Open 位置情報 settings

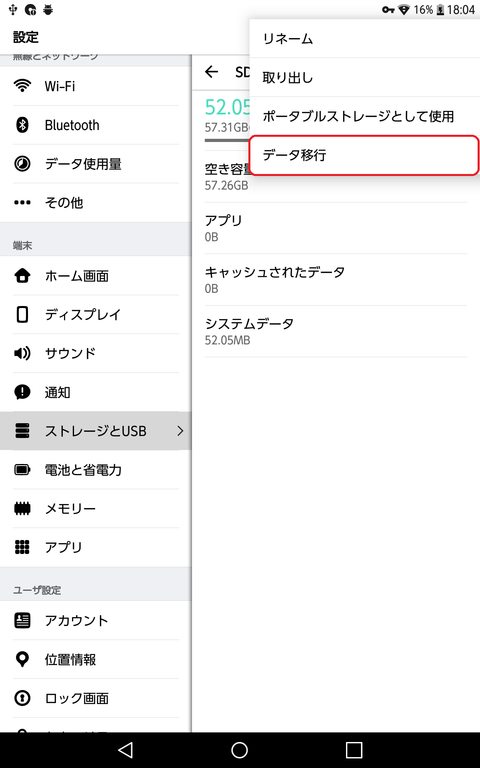pos(96,659)
